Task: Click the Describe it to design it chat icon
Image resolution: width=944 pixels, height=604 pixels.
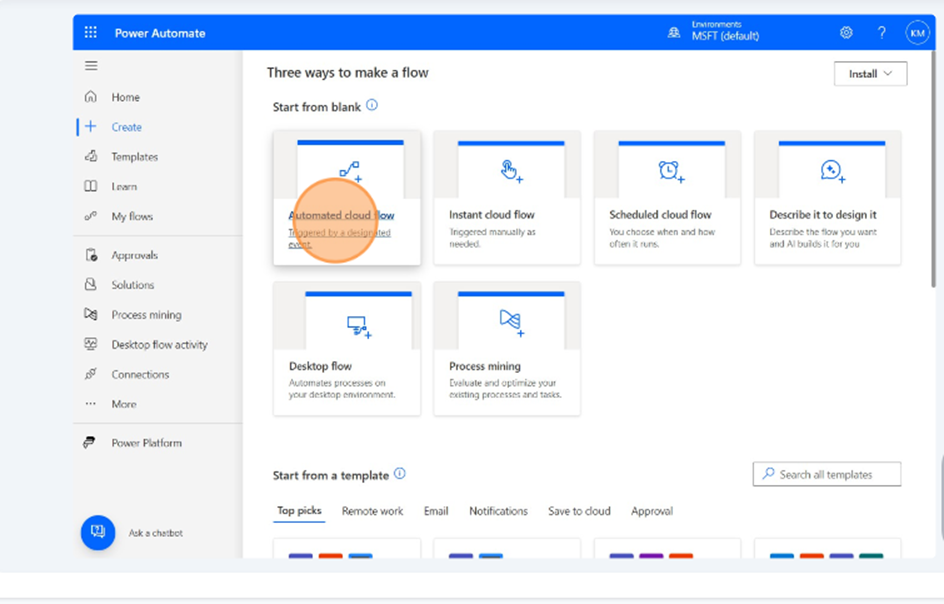Action: tap(833, 171)
